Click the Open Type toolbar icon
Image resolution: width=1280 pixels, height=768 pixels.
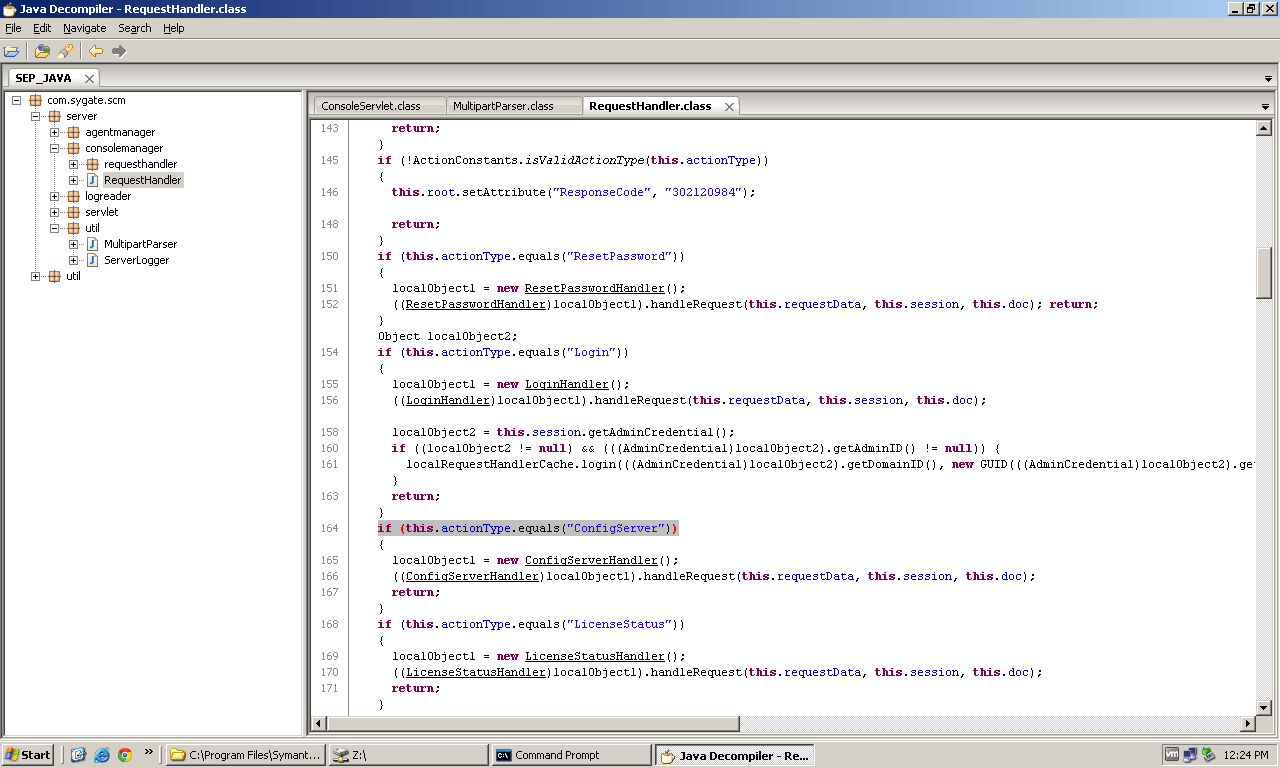pyautogui.click(x=42, y=51)
